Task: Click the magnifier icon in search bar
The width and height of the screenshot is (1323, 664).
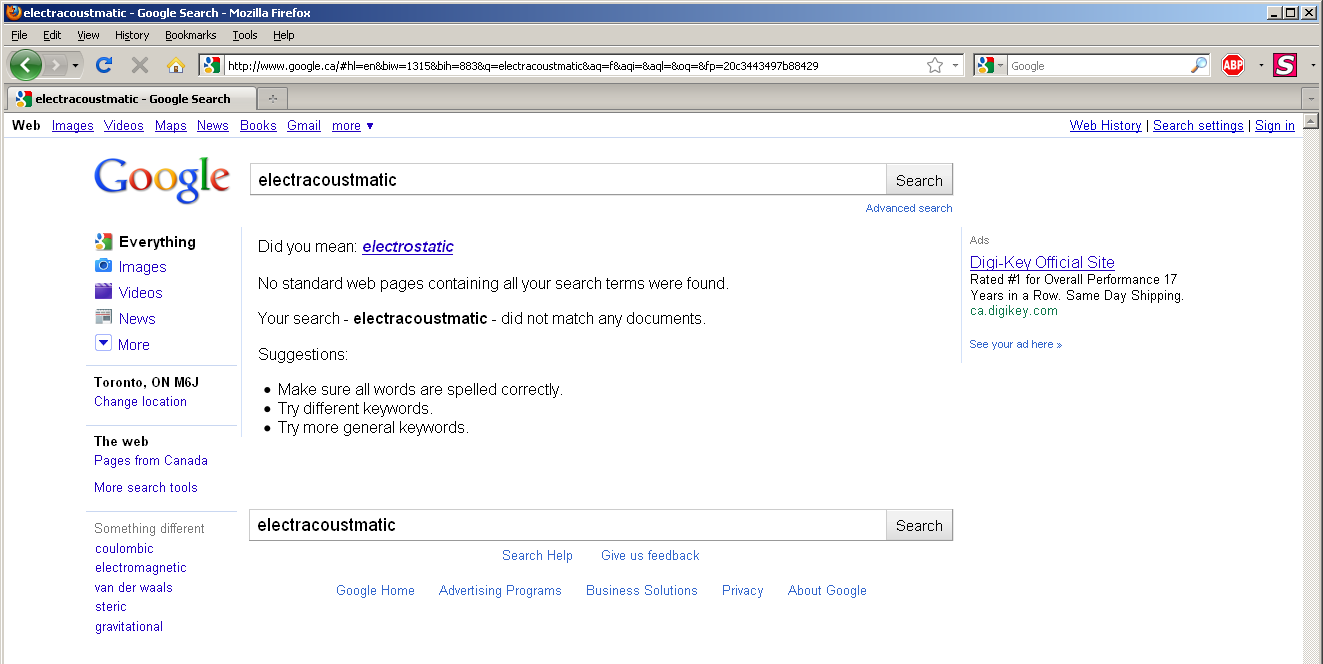Action: pos(1199,65)
